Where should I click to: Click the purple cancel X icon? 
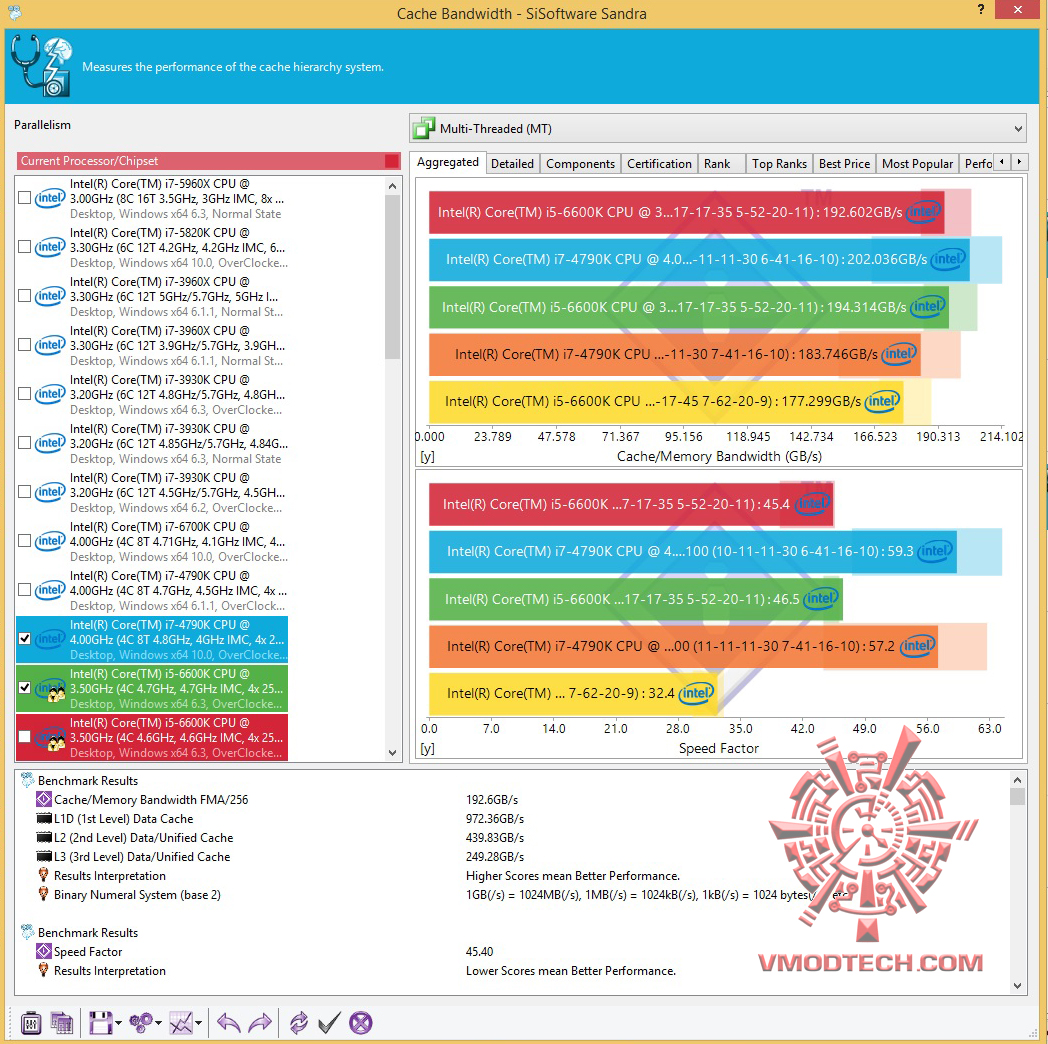(x=361, y=1023)
